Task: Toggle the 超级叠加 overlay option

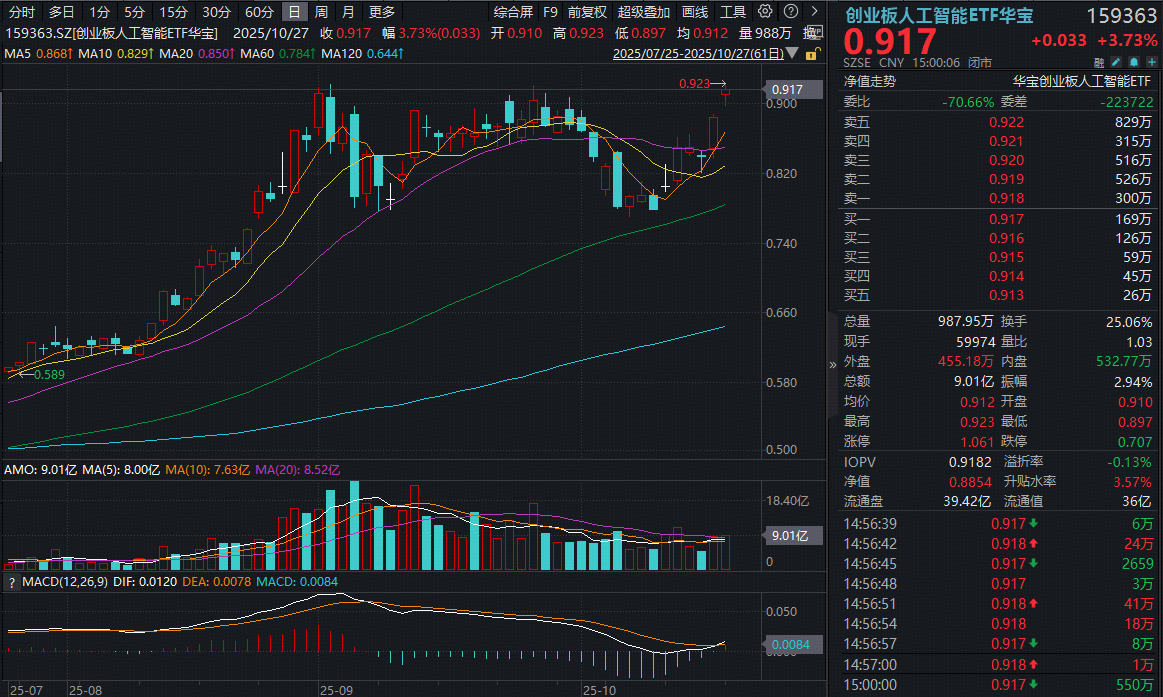Action: coord(644,12)
